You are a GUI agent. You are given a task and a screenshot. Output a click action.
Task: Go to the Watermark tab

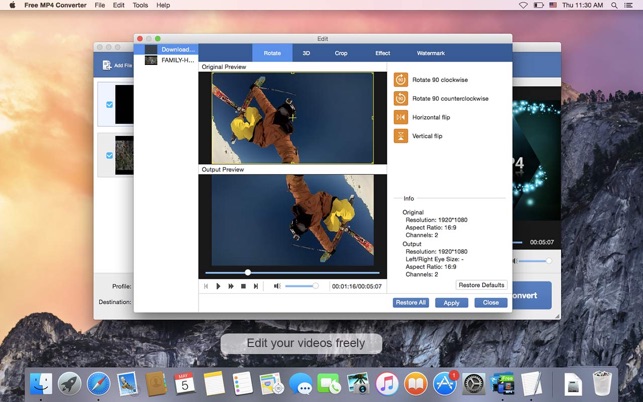tap(430, 53)
